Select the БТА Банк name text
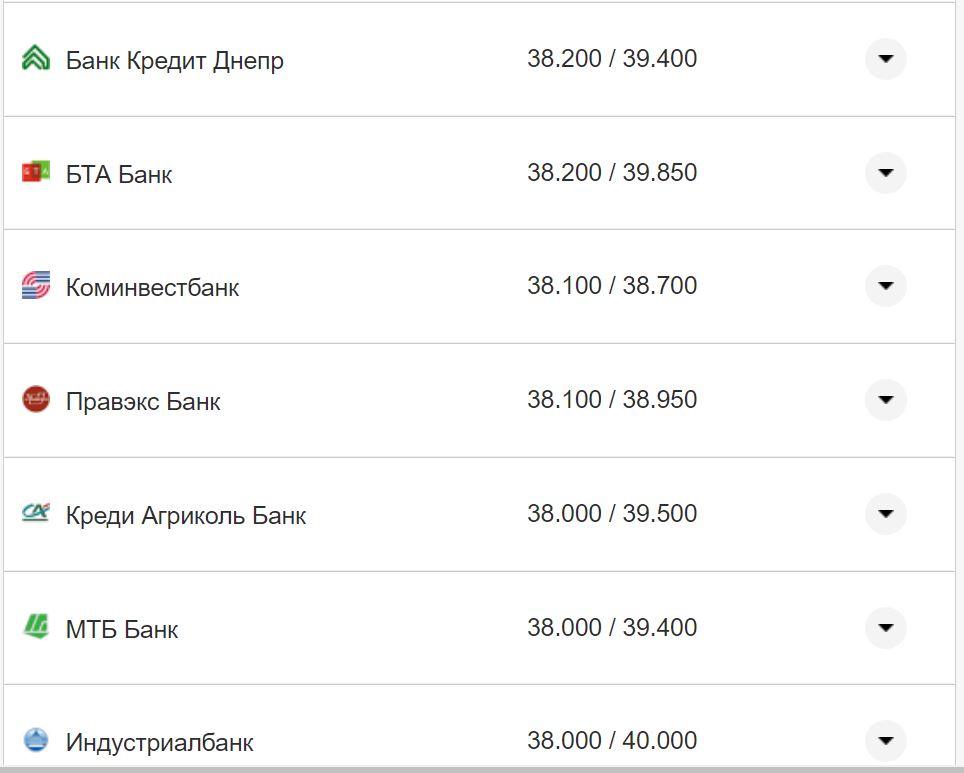 click(x=118, y=173)
